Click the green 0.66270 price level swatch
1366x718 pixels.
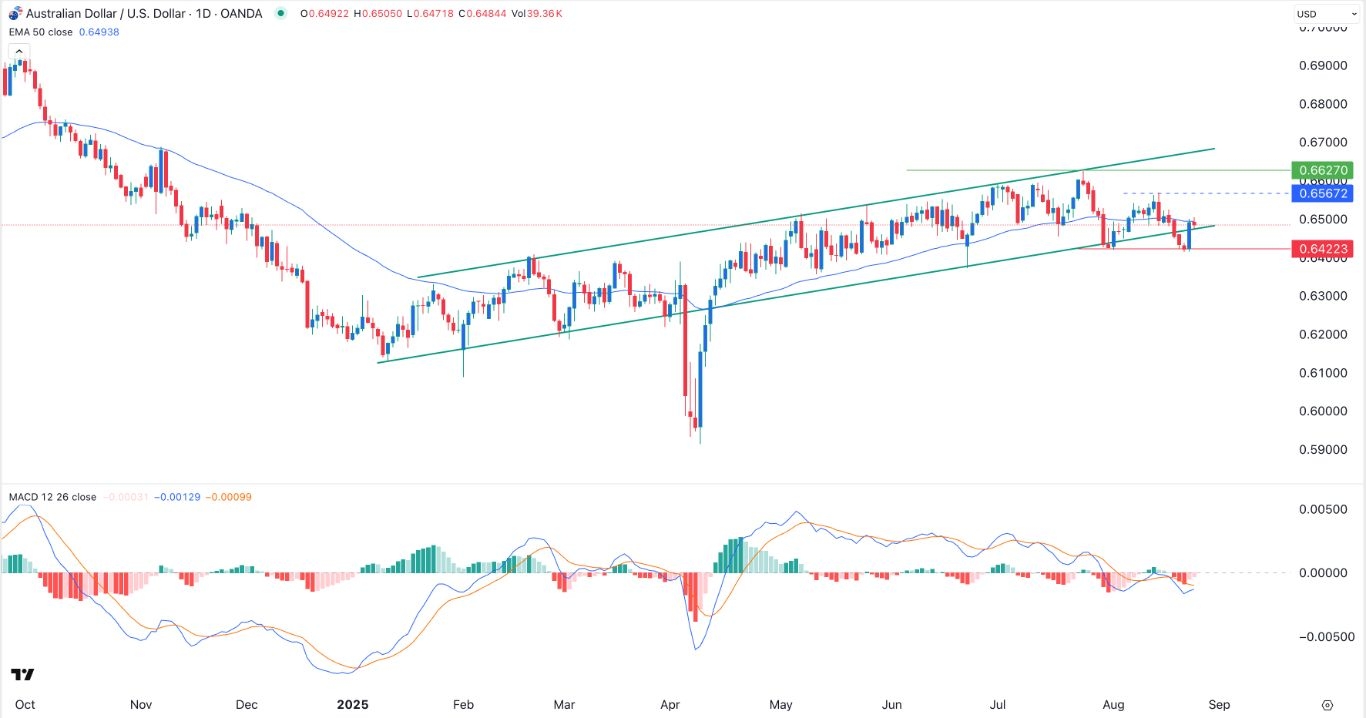tap(1323, 170)
